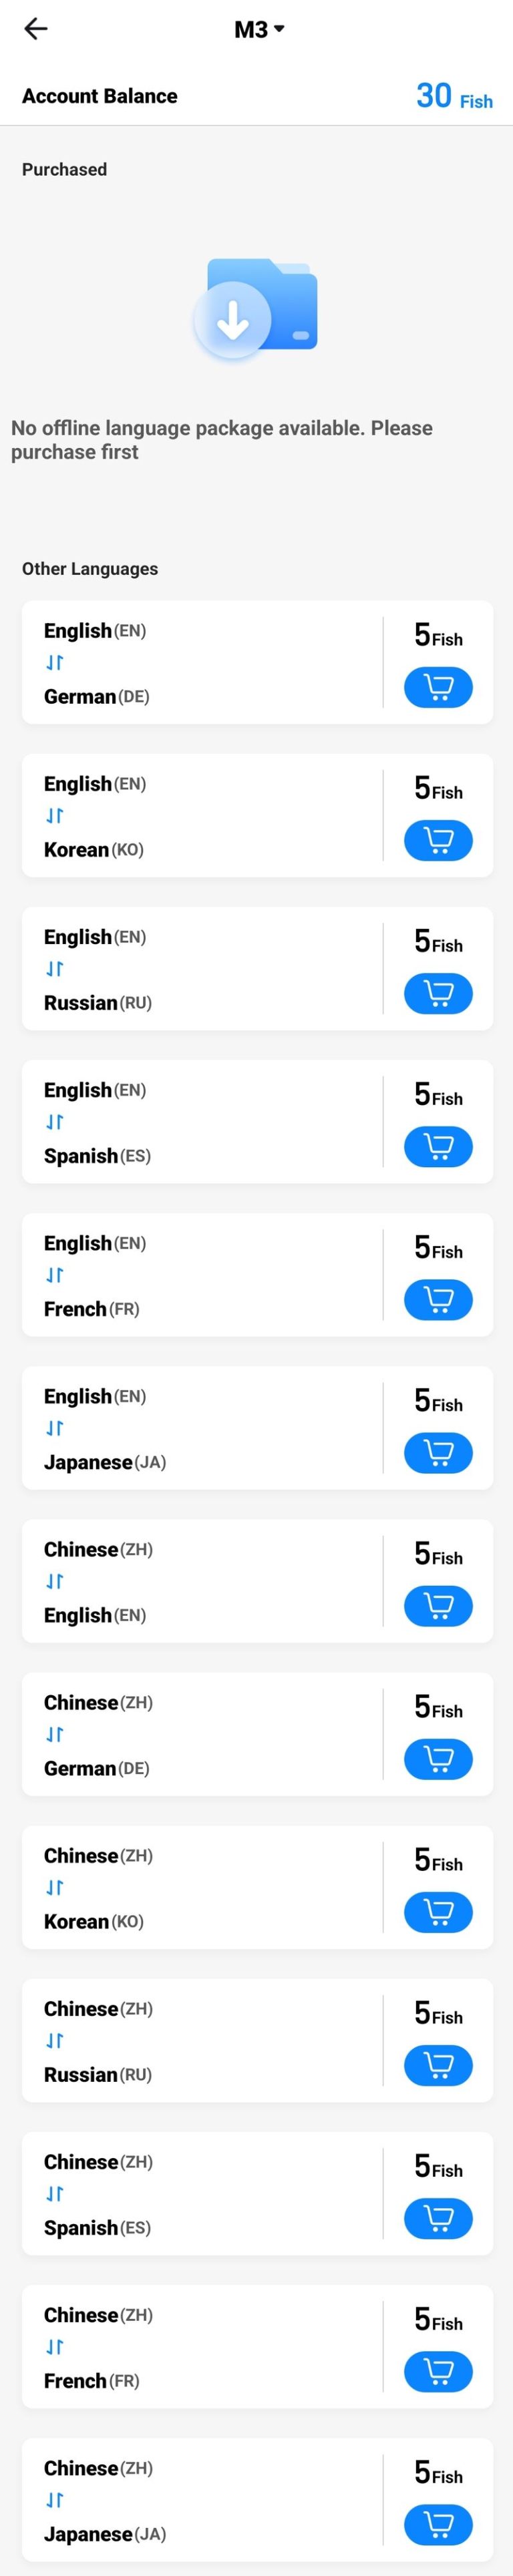Open the M3 device dropdown
Viewport: 513px width, 2576px height.
pos(259,29)
